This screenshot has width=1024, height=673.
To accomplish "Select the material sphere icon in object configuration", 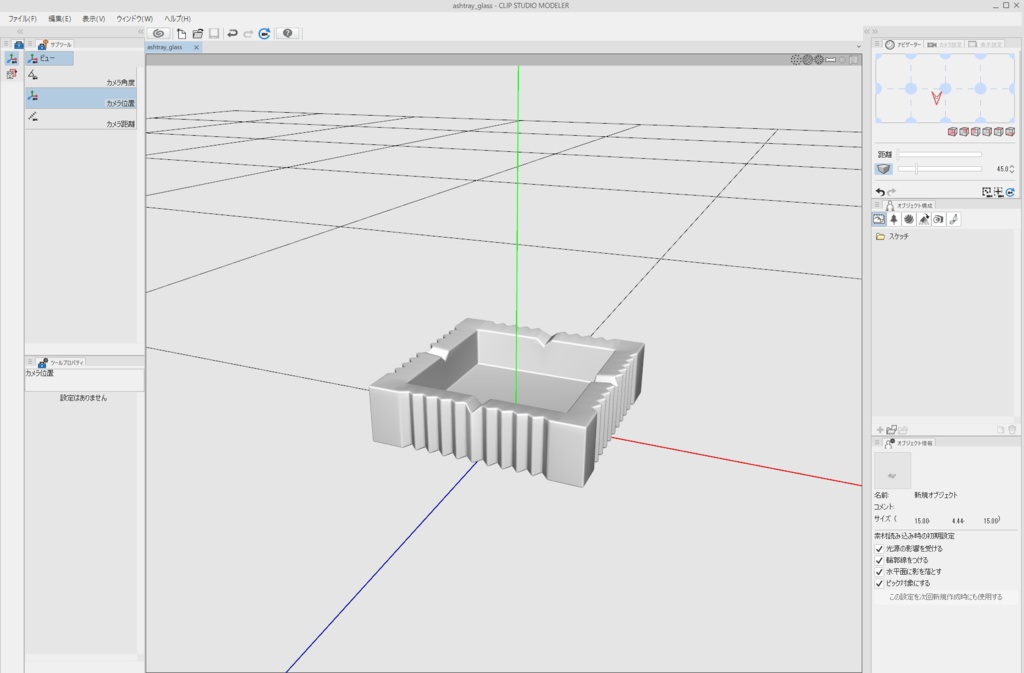I will pos(908,218).
